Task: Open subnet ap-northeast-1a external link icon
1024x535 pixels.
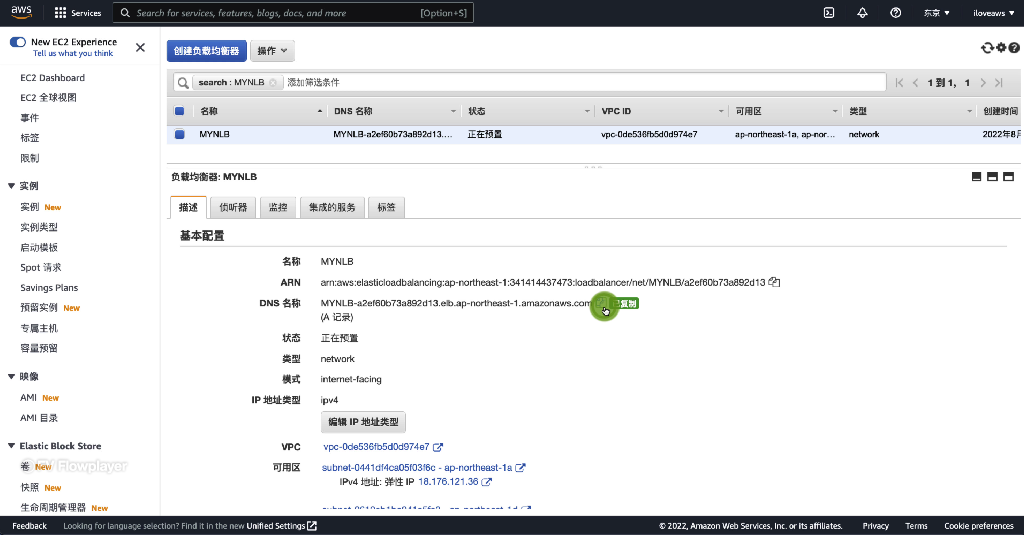Action: tap(520, 468)
